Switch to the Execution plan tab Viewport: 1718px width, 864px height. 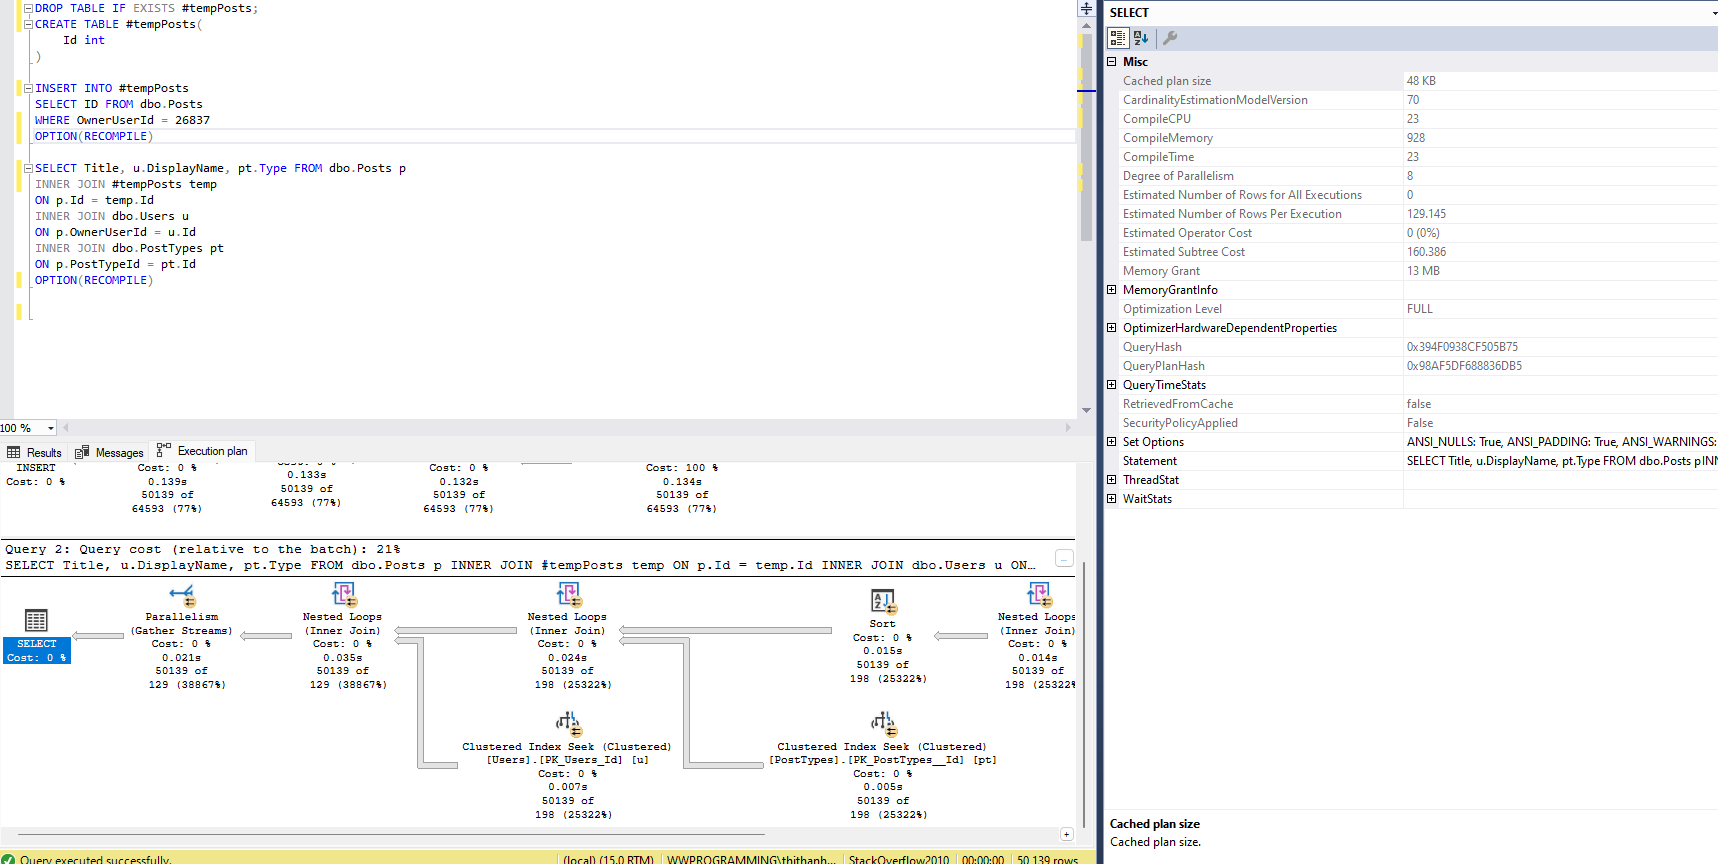point(202,451)
